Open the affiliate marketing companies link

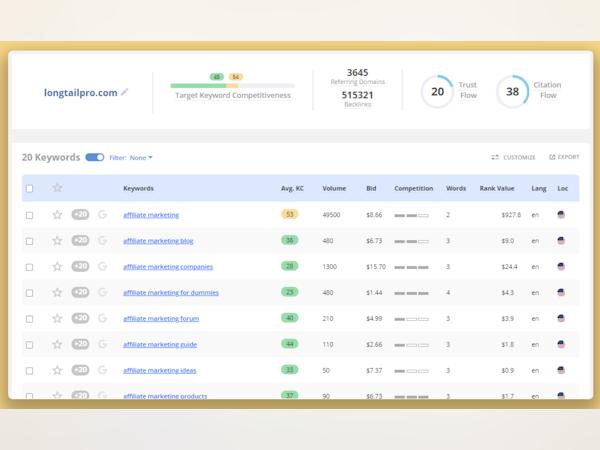click(168, 267)
